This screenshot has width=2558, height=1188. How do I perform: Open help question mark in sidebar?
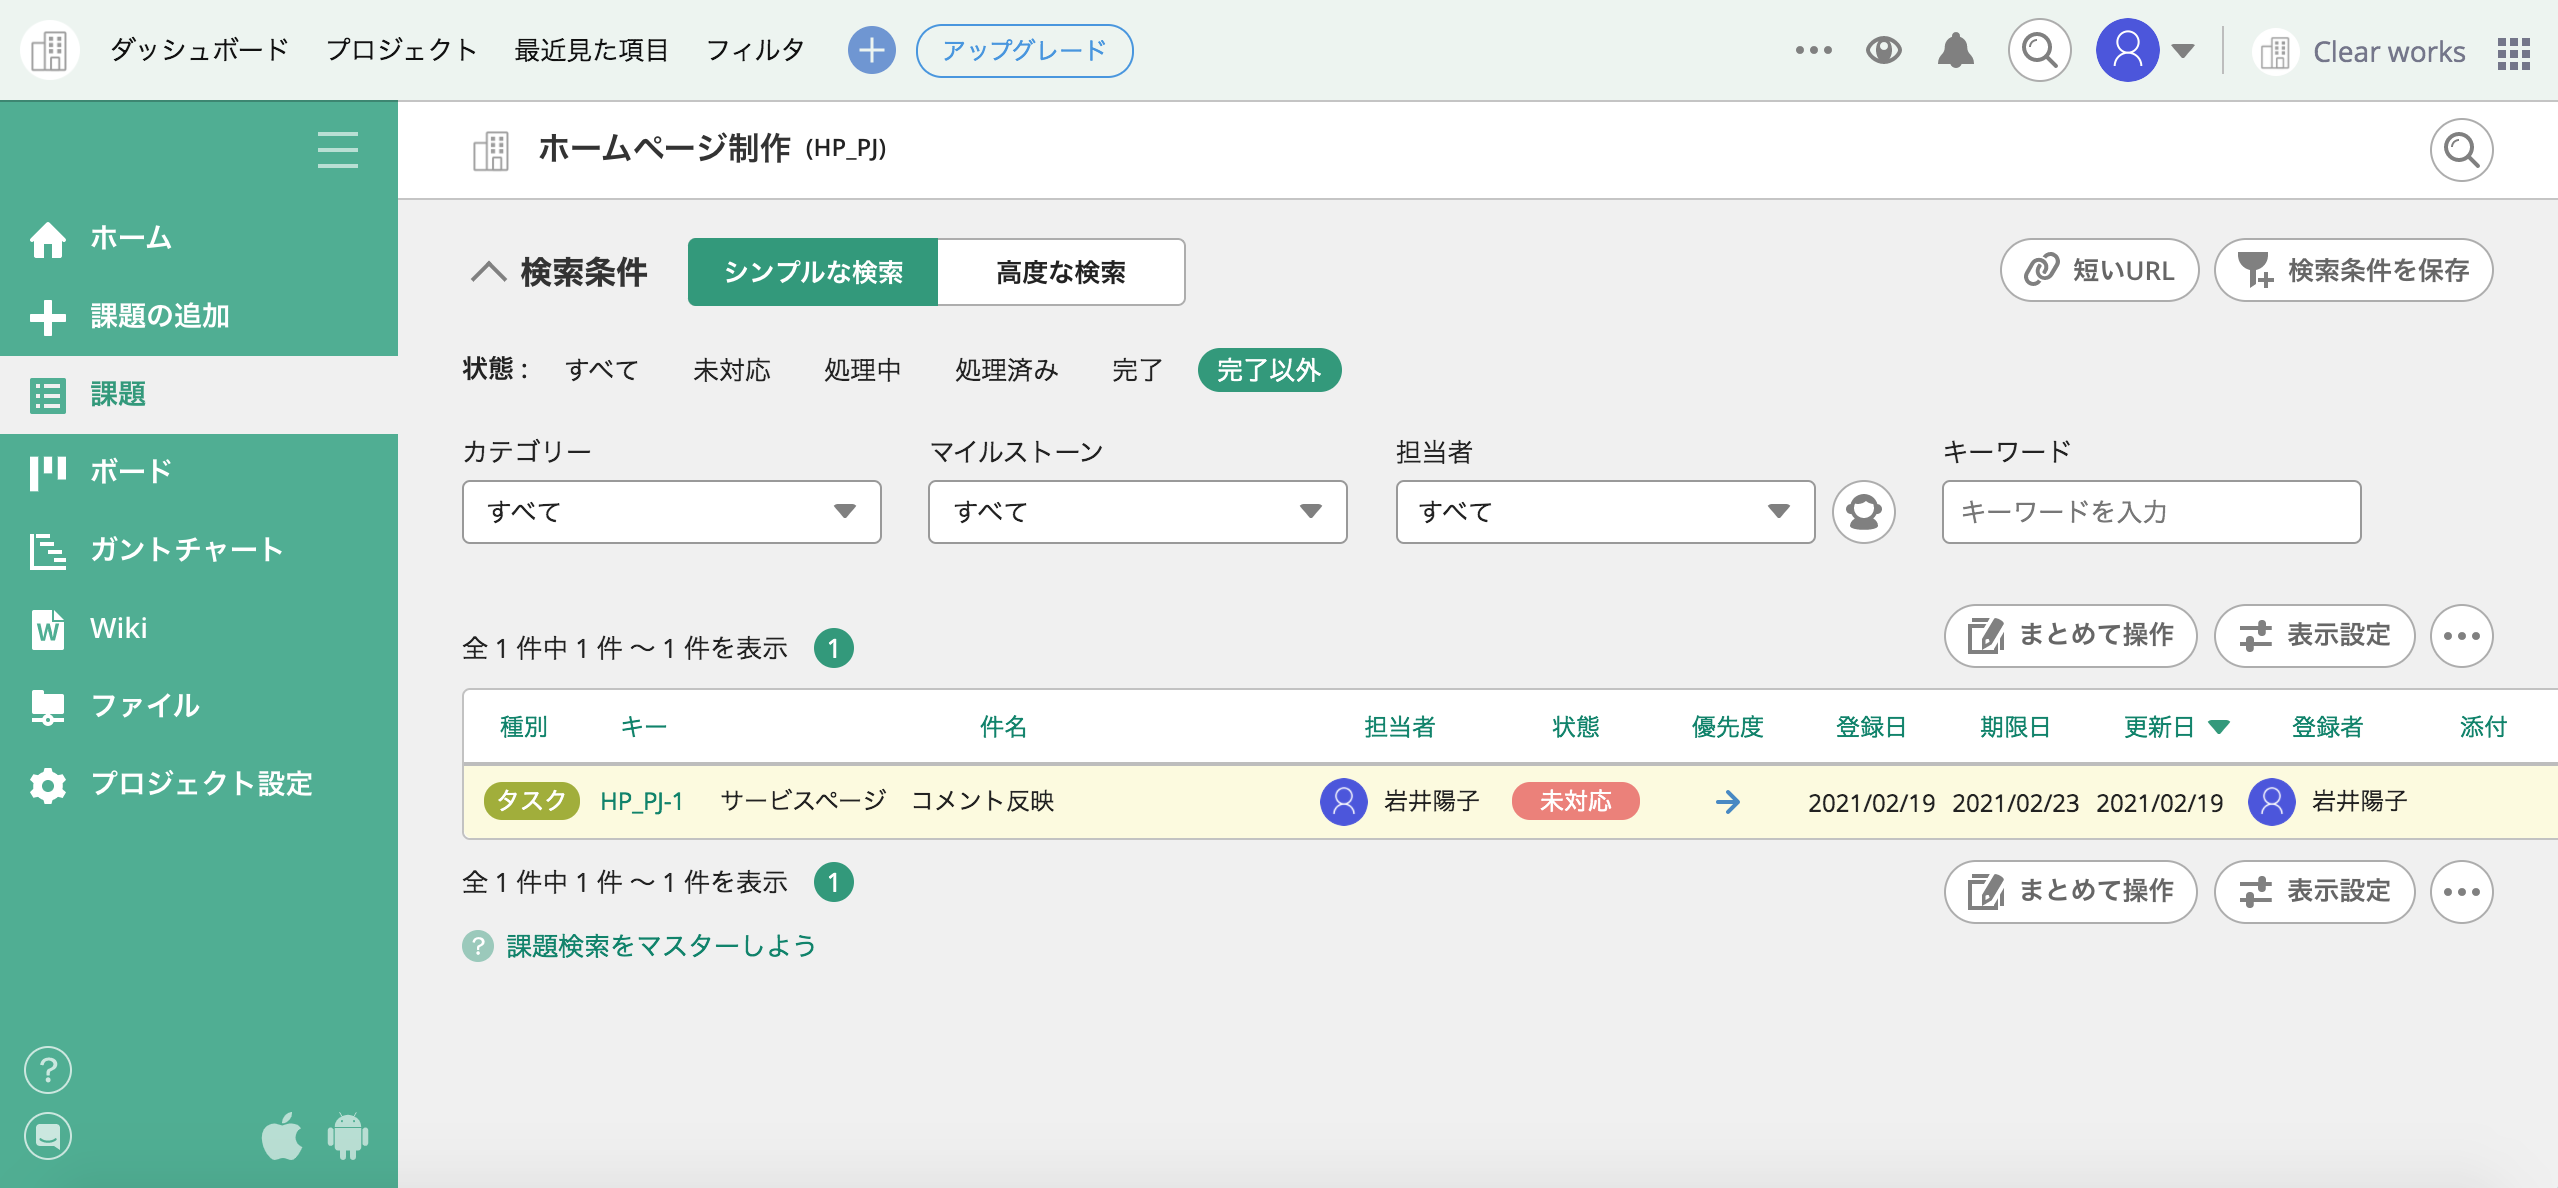pyautogui.click(x=47, y=1070)
